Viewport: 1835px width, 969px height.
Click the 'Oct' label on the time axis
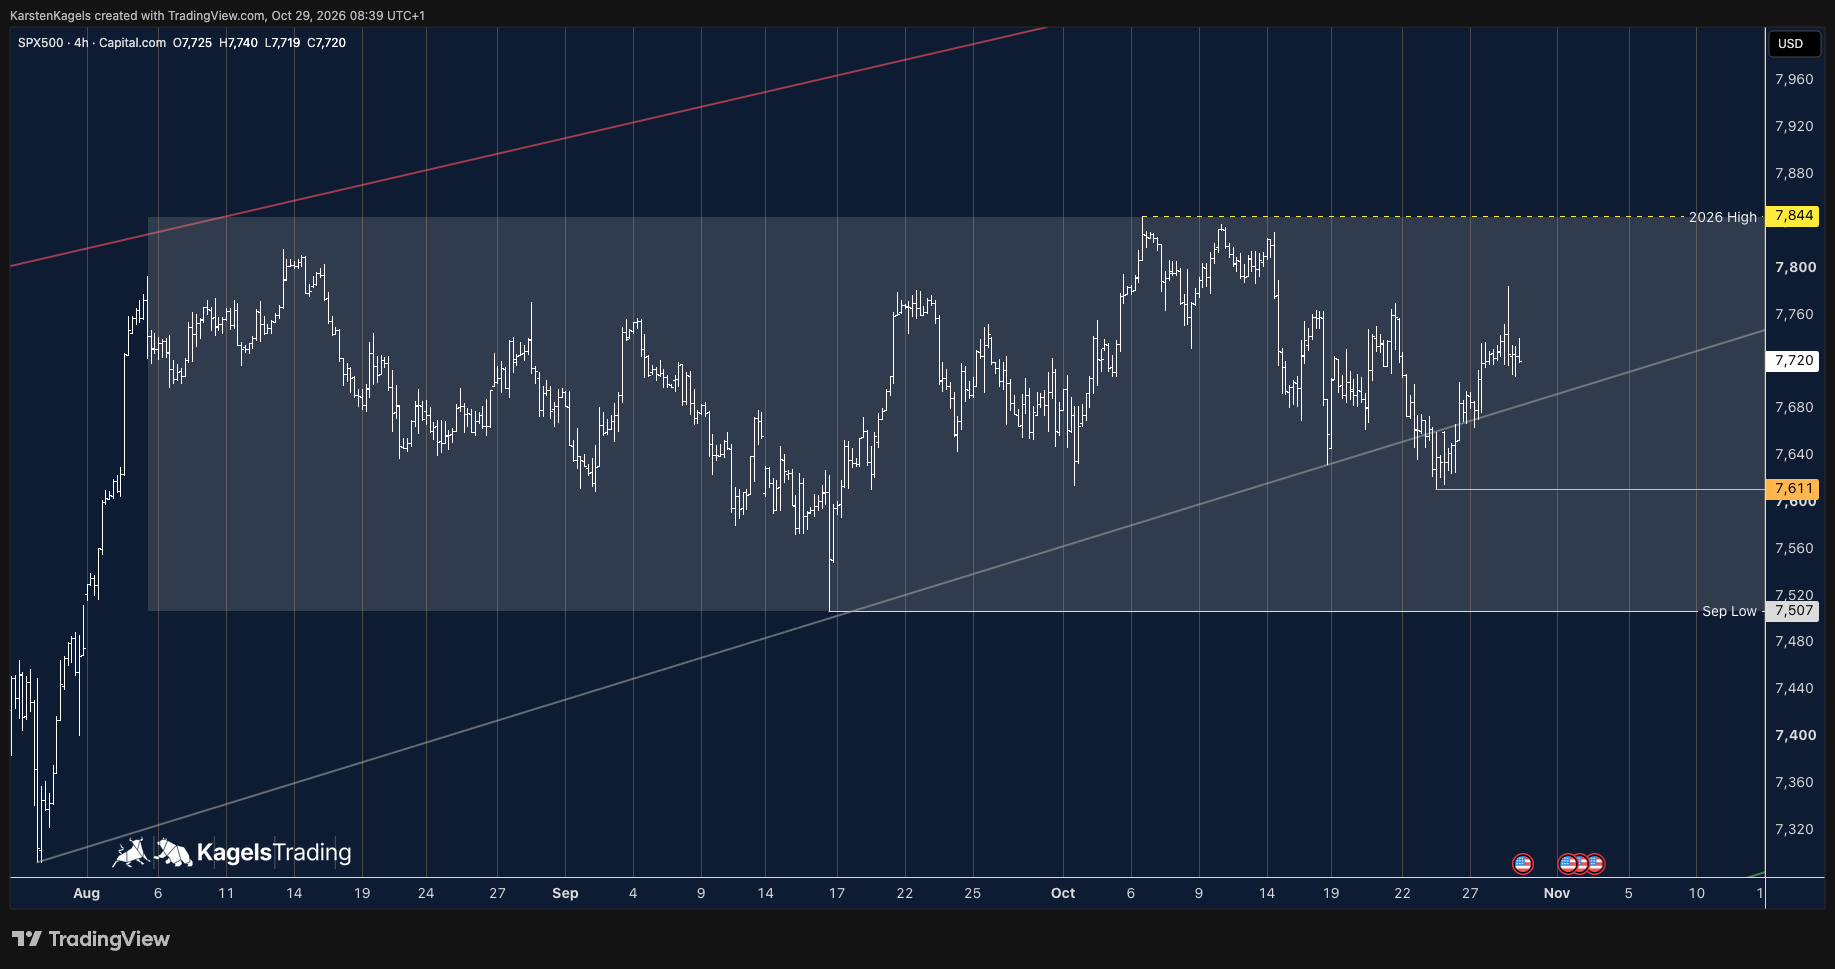tap(1063, 893)
